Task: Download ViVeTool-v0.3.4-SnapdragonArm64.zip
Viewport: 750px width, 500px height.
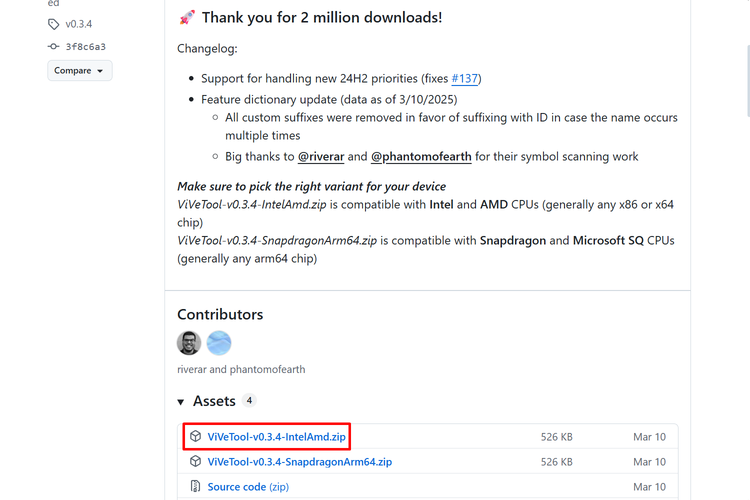Action: click(299, 462)
